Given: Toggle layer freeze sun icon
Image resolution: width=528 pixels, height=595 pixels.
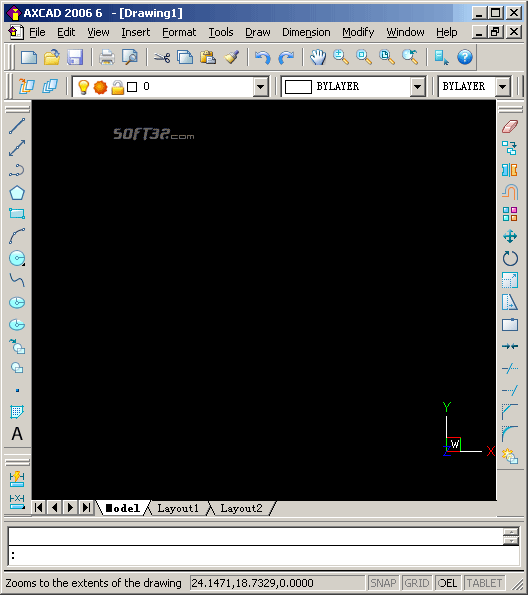Looking at the screenshot, I should coord(101,87).
